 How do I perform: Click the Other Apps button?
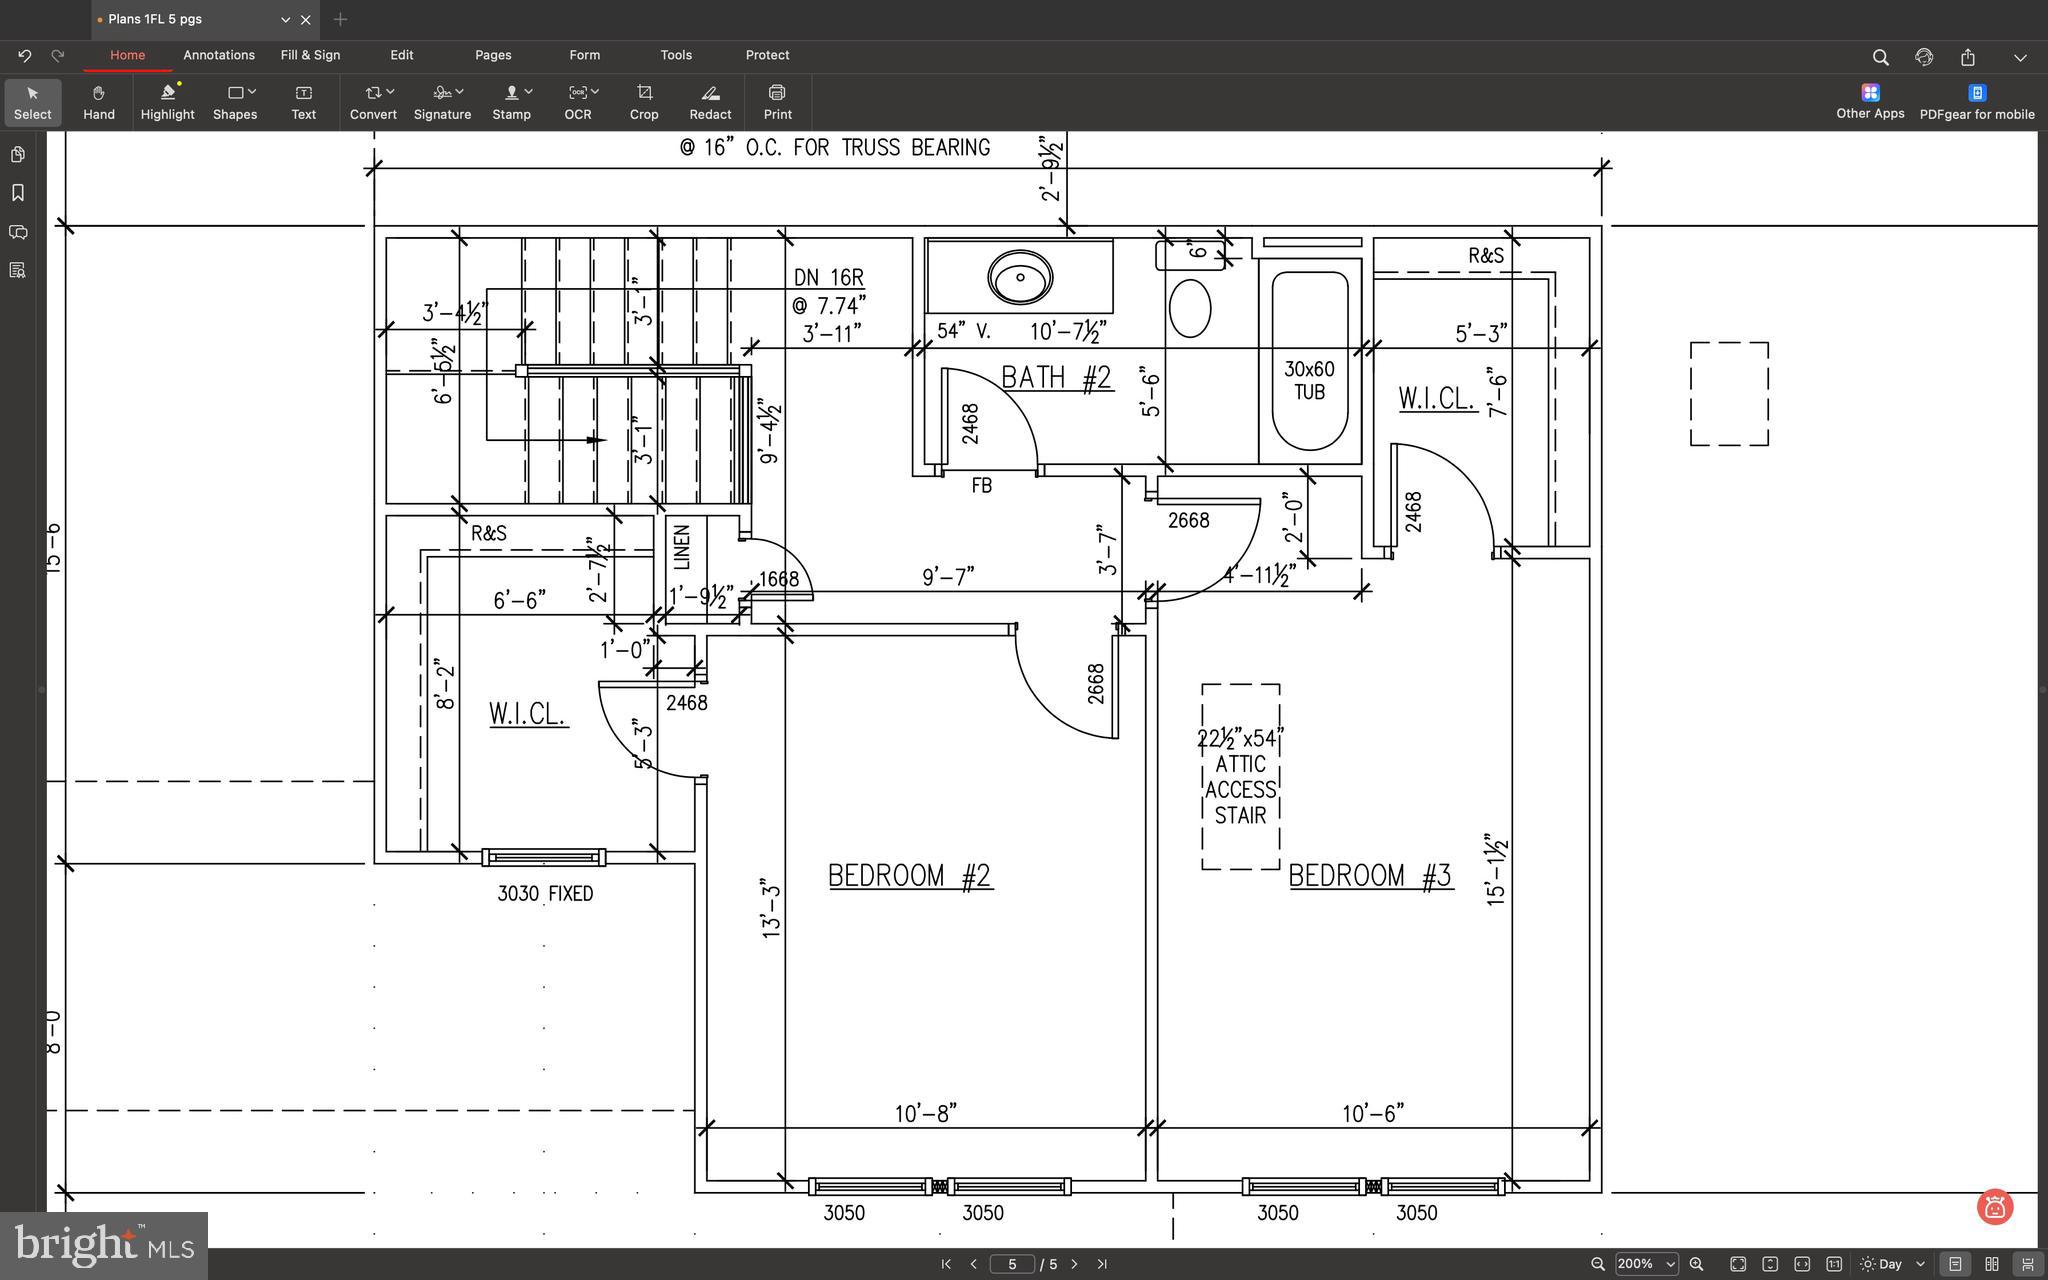point(1870,101)
